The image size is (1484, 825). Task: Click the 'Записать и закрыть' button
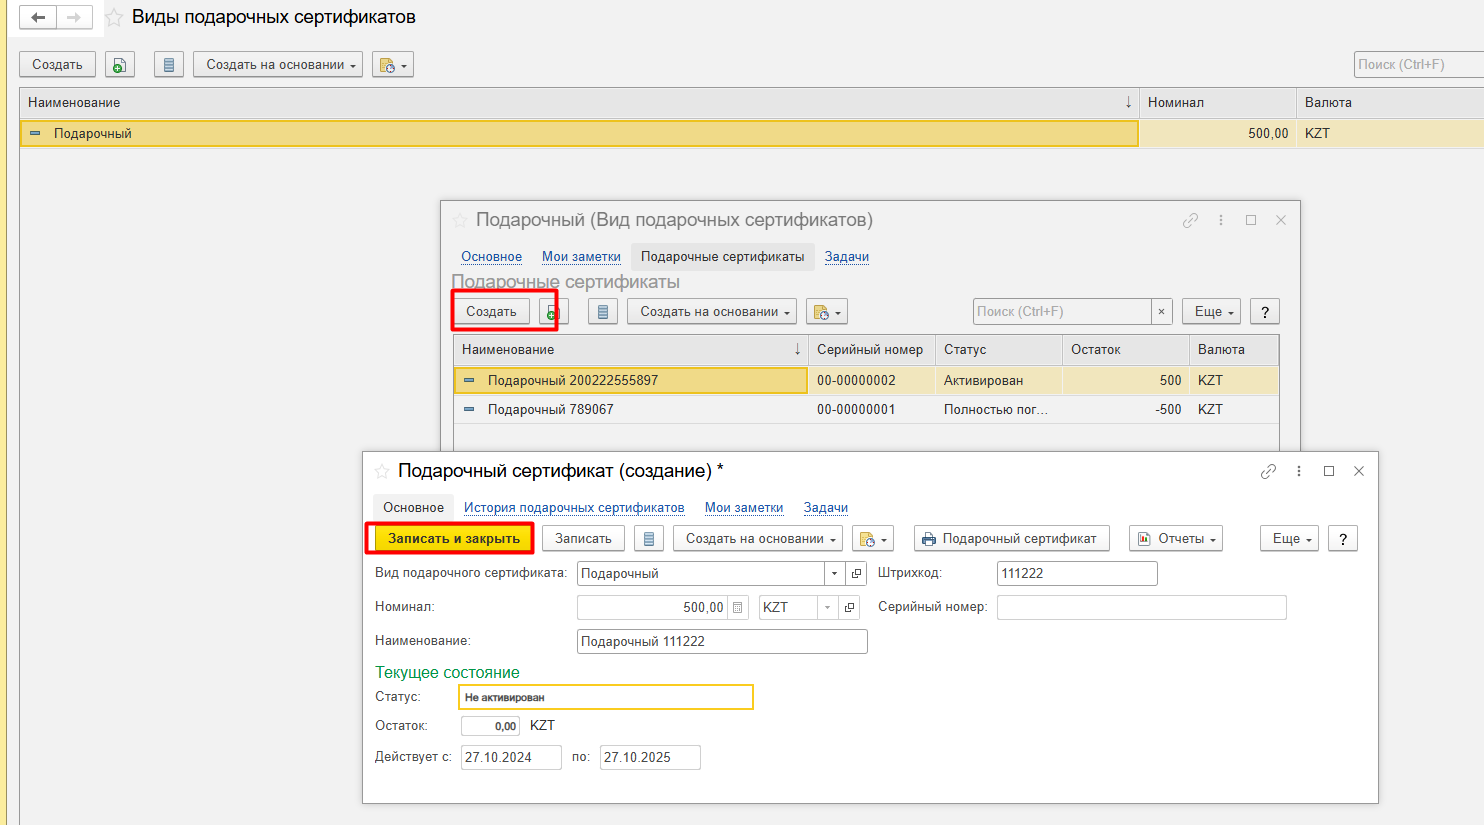[453, 539]
